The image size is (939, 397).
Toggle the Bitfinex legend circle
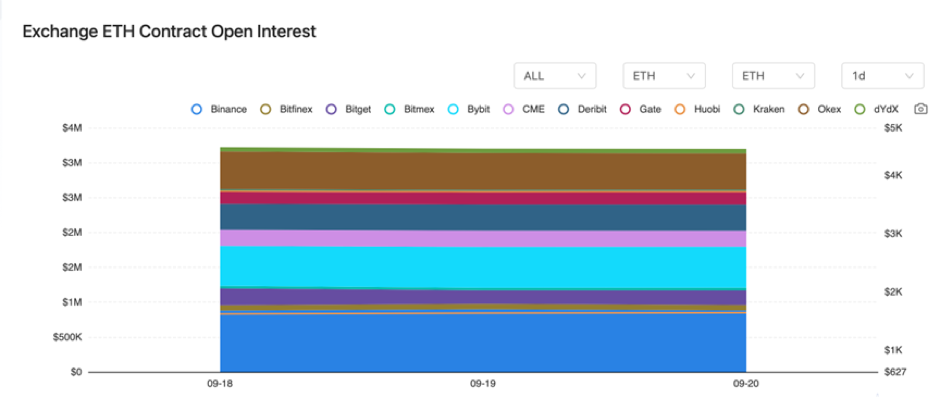[x=266, y=109]
